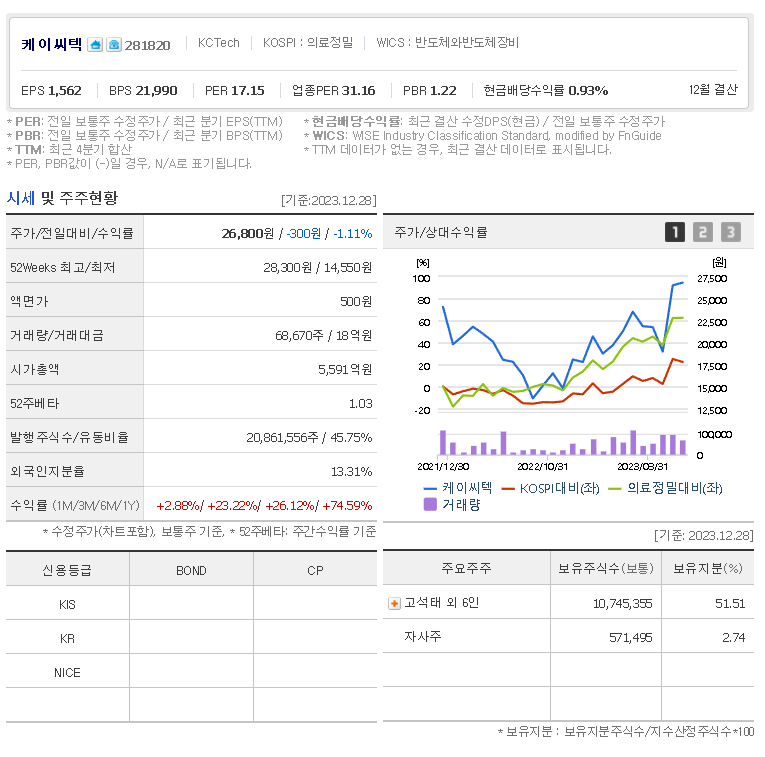The height and width of the screenshot is (757, 765).
Task: Click the +23.22% 3M return
Action: coord(232,506)
